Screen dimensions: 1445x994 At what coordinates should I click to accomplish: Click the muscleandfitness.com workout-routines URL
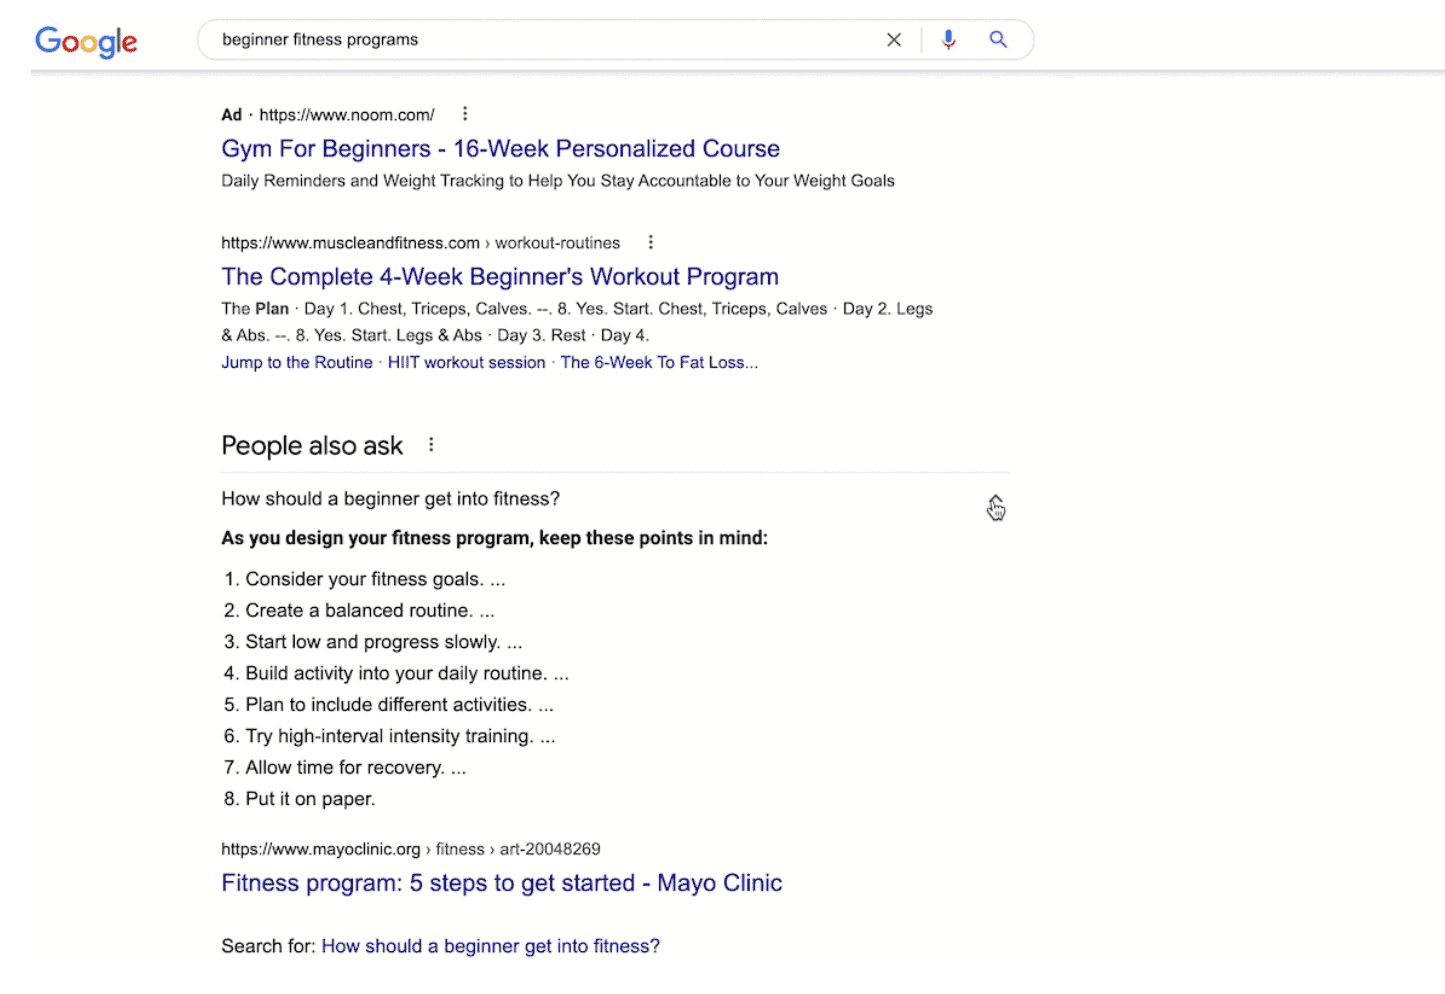pos(420,243)
